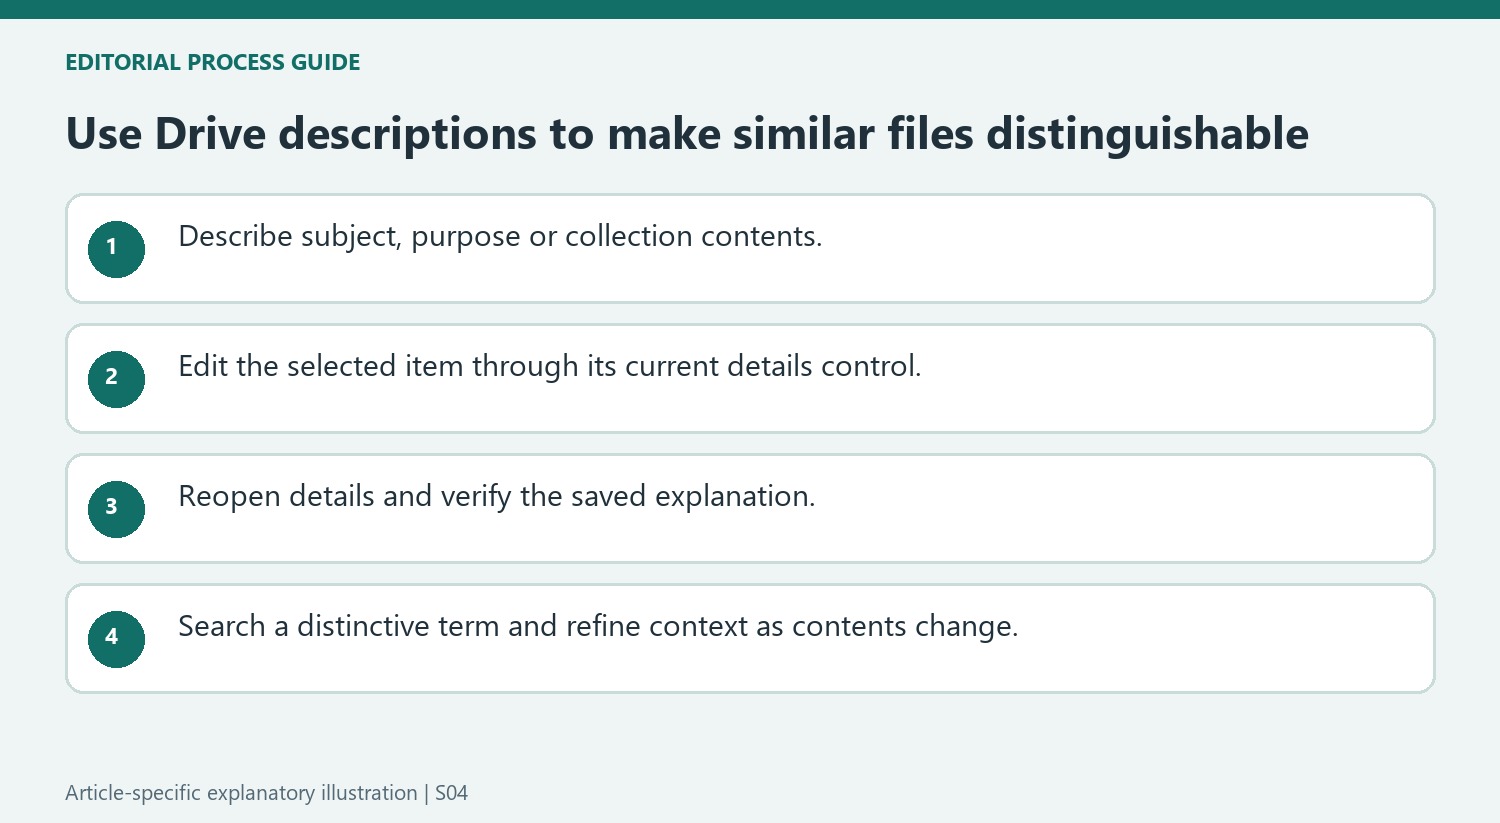Click 'Edit the selected item through its current details control.'

pos(550,367)
